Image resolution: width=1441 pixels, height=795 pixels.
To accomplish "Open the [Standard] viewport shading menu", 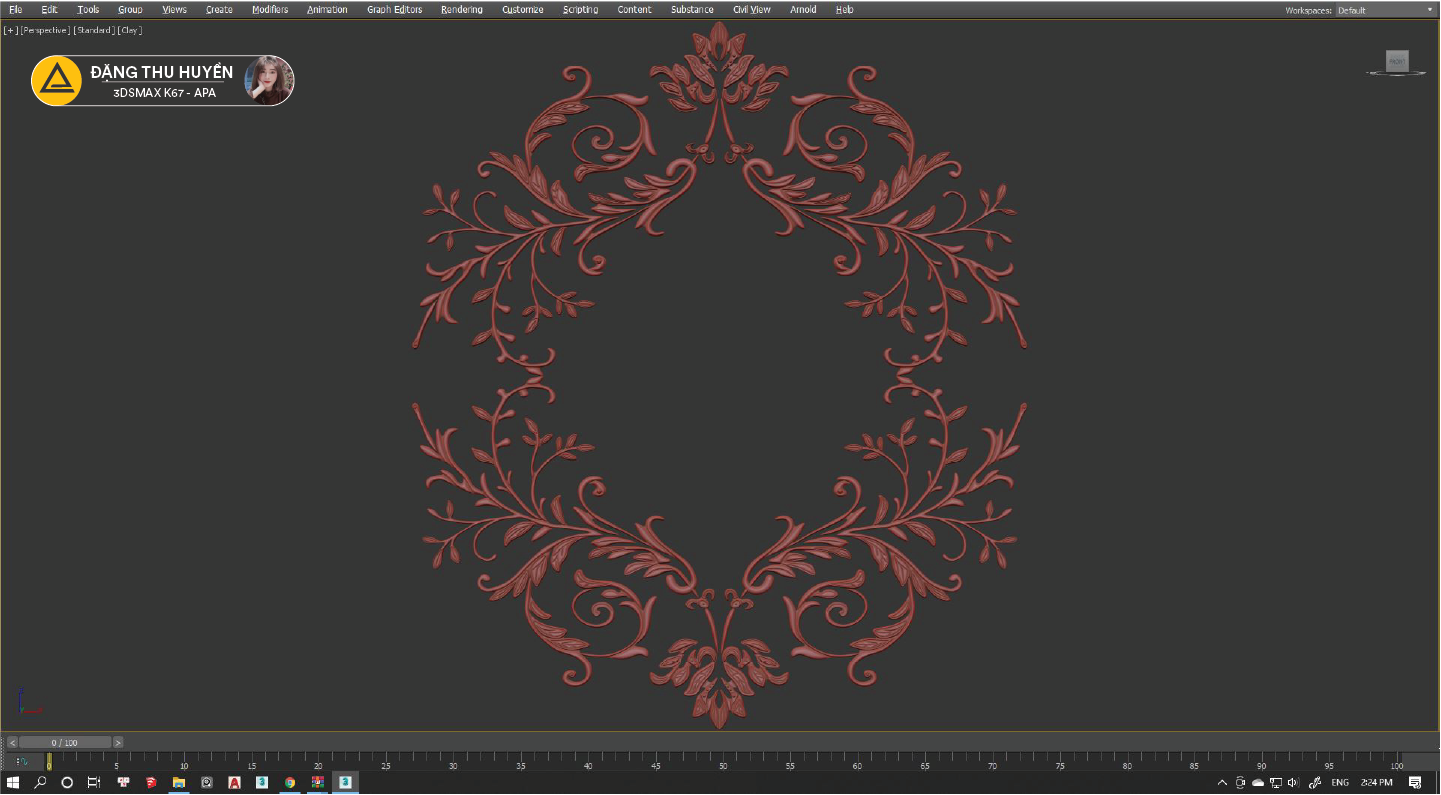I will pyautogui.click(x=93, y=30).
